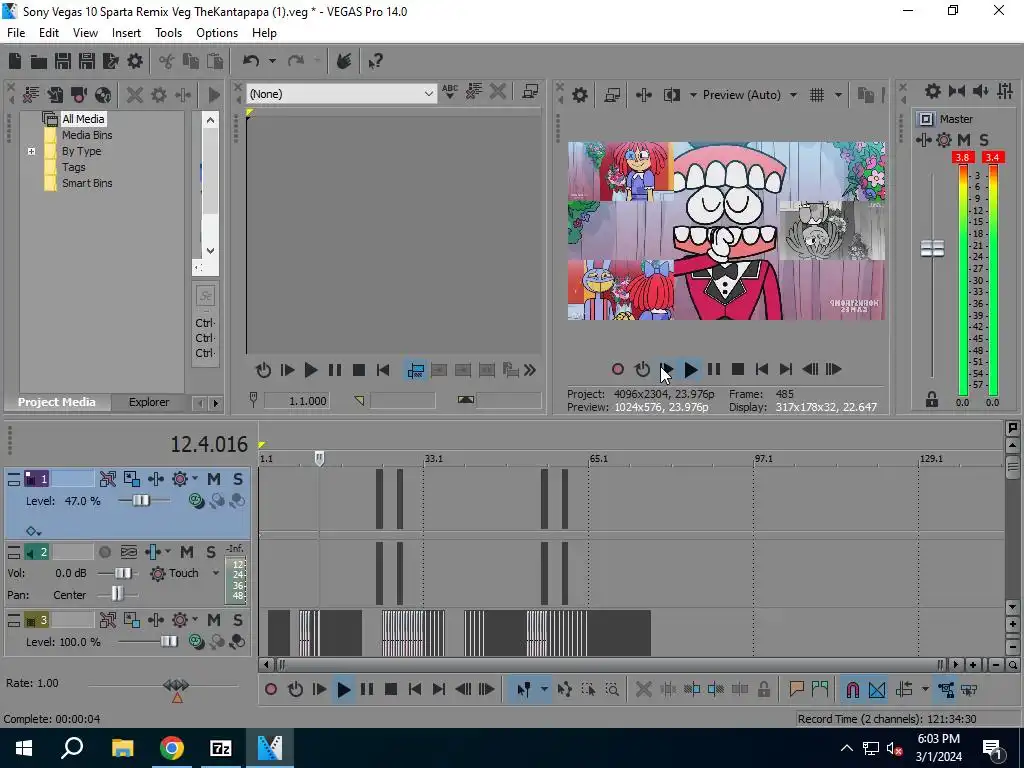Viewport: 1024px width, 768px height.
Task: Open the What's This help icon
Action: pos(375,61)
